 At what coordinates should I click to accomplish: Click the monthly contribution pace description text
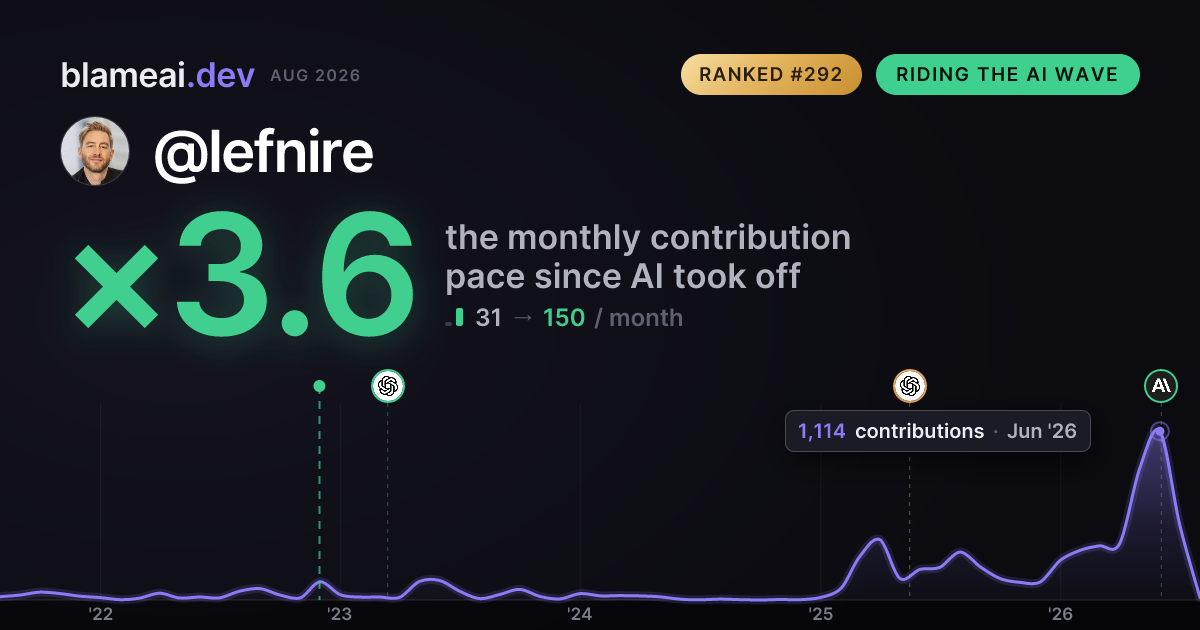click(648, 256)
